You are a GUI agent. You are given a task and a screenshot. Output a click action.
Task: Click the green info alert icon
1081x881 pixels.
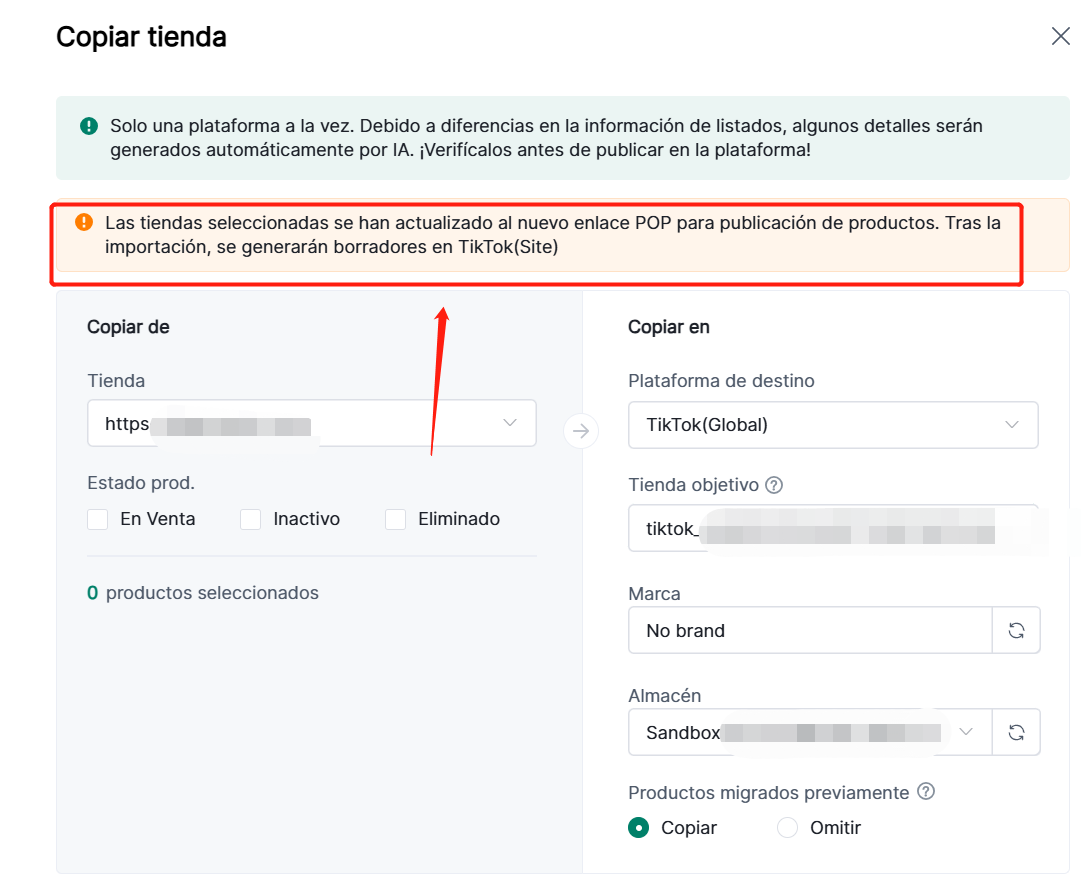tap(89, 126)
